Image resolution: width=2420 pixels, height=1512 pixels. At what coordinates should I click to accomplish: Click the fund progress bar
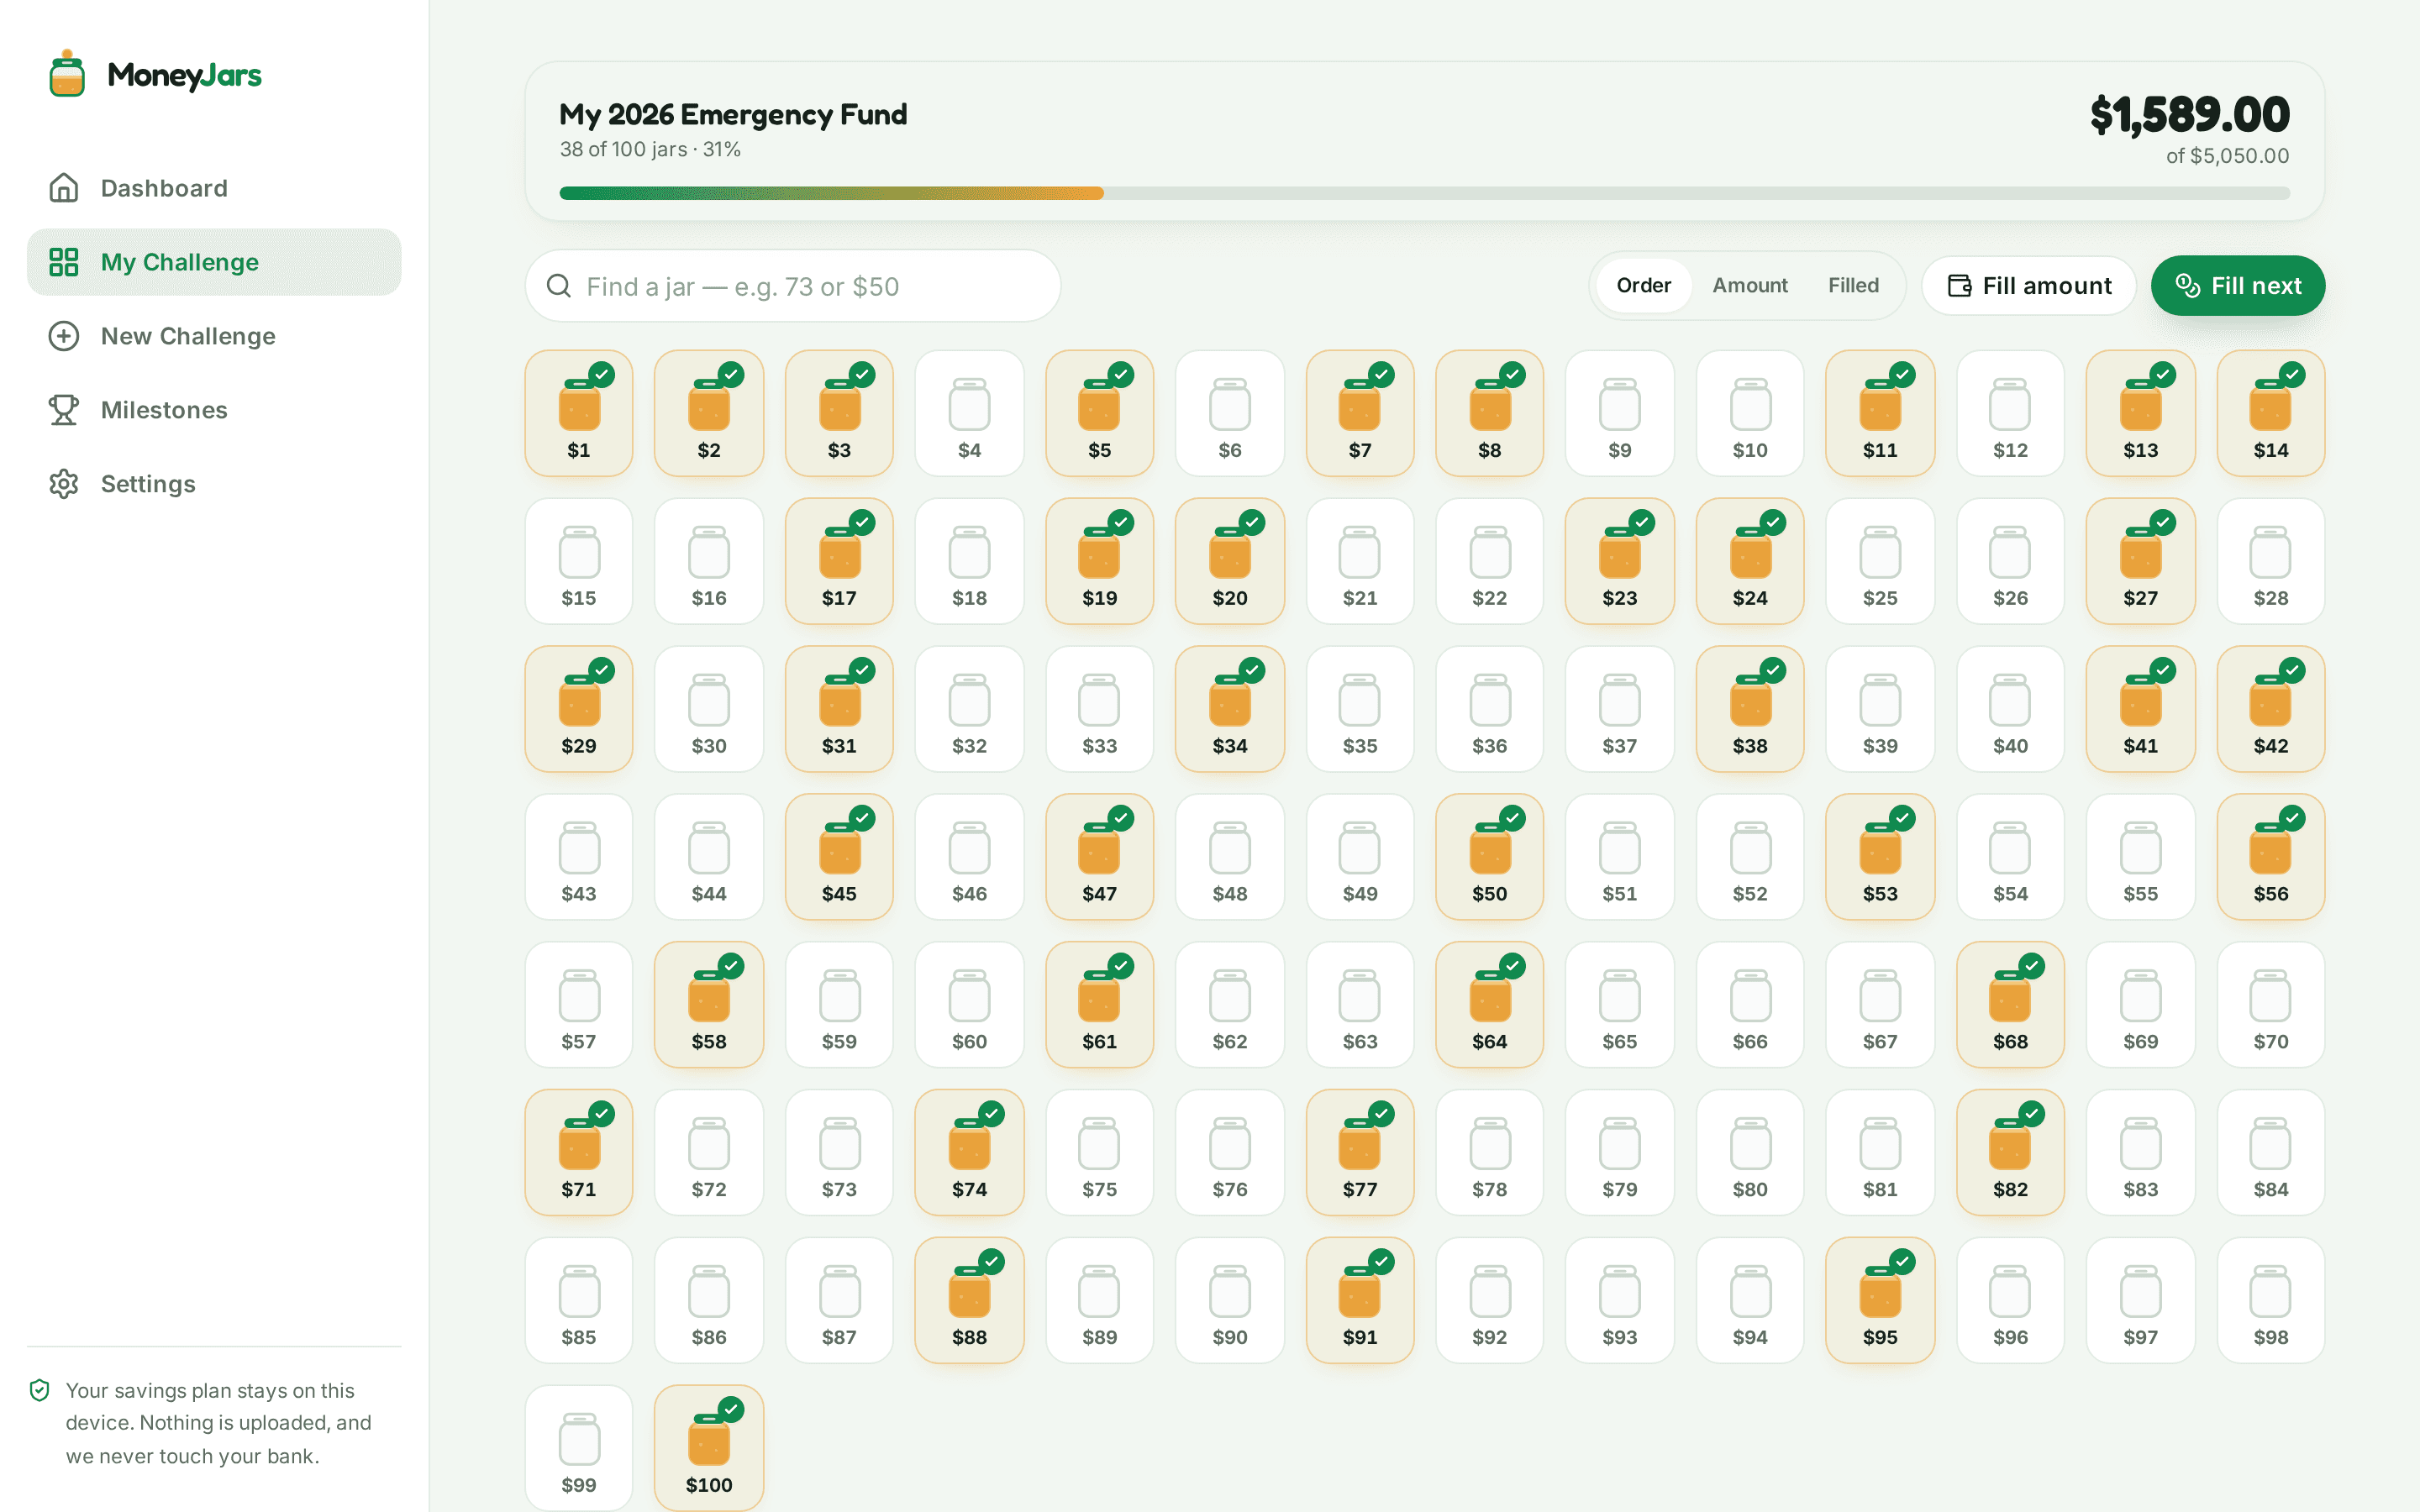[1425, 193]
